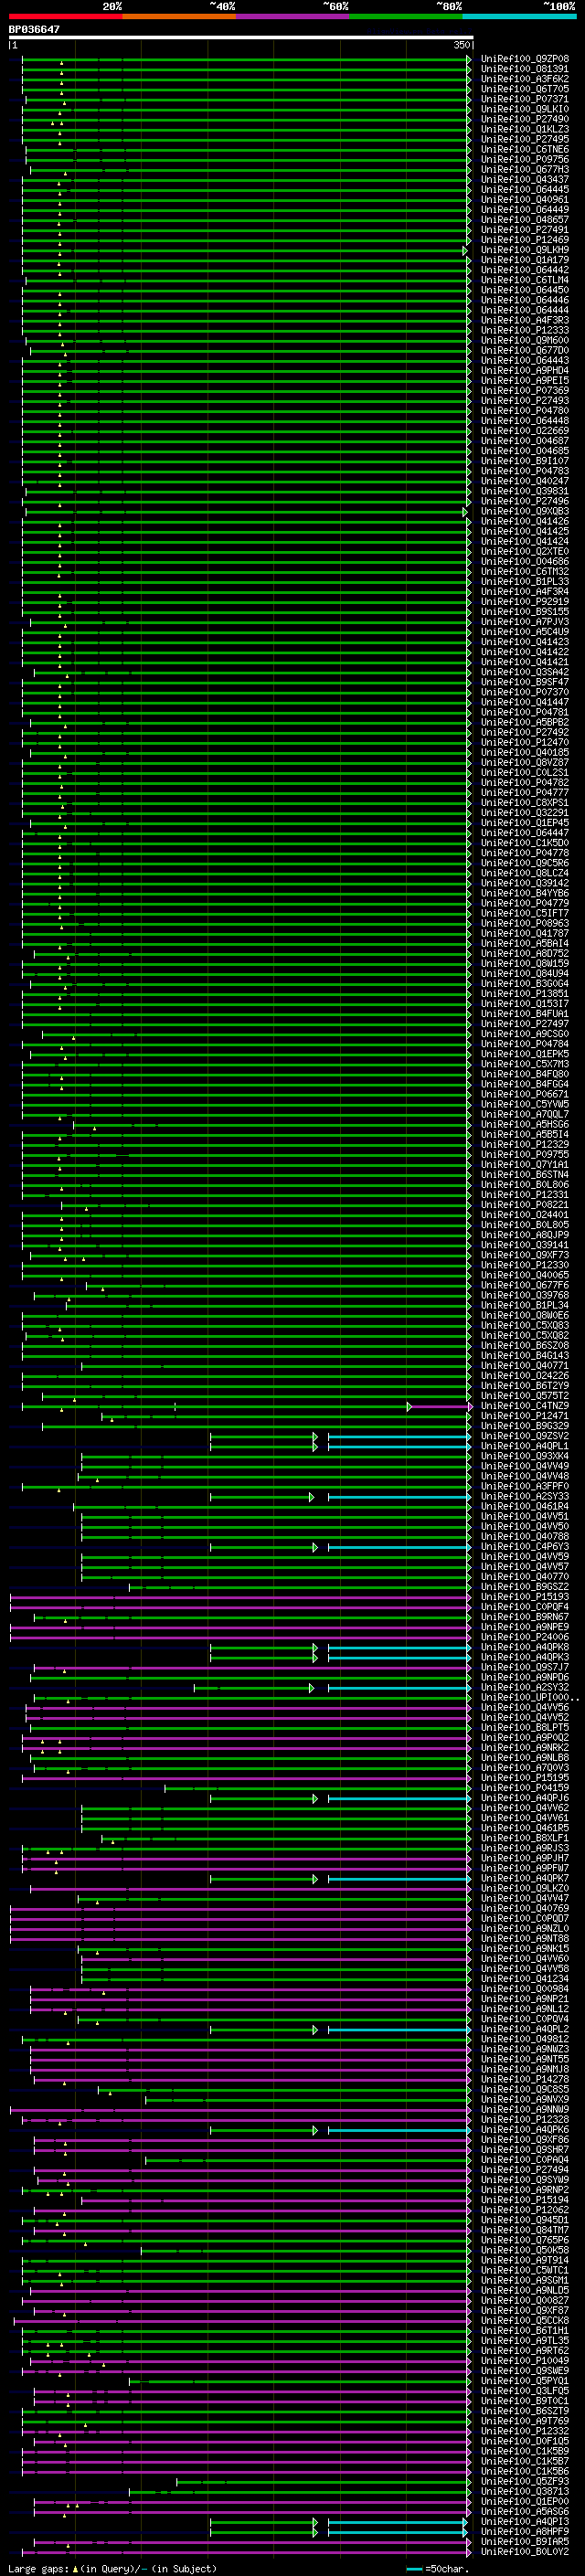The width and height of the screenshot is (585, 2576).
Task: Select label UniRef100_A4QPK8
Action: tap(525, 1647)
